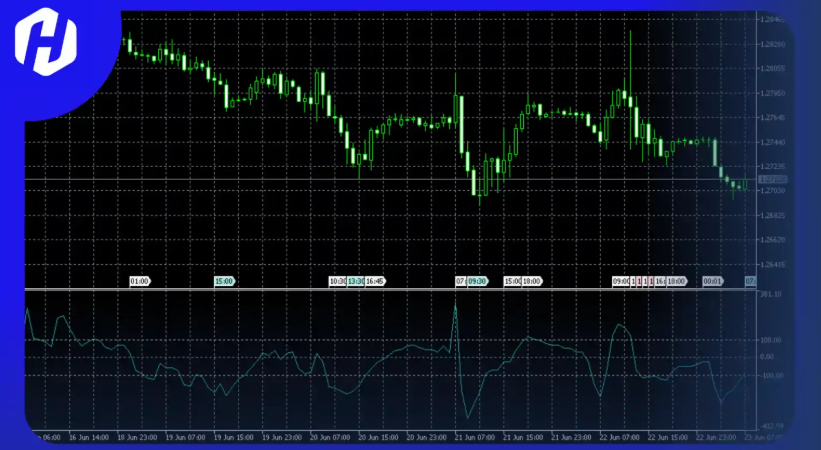Select the teal 15:00 event marker

point(224,281)
